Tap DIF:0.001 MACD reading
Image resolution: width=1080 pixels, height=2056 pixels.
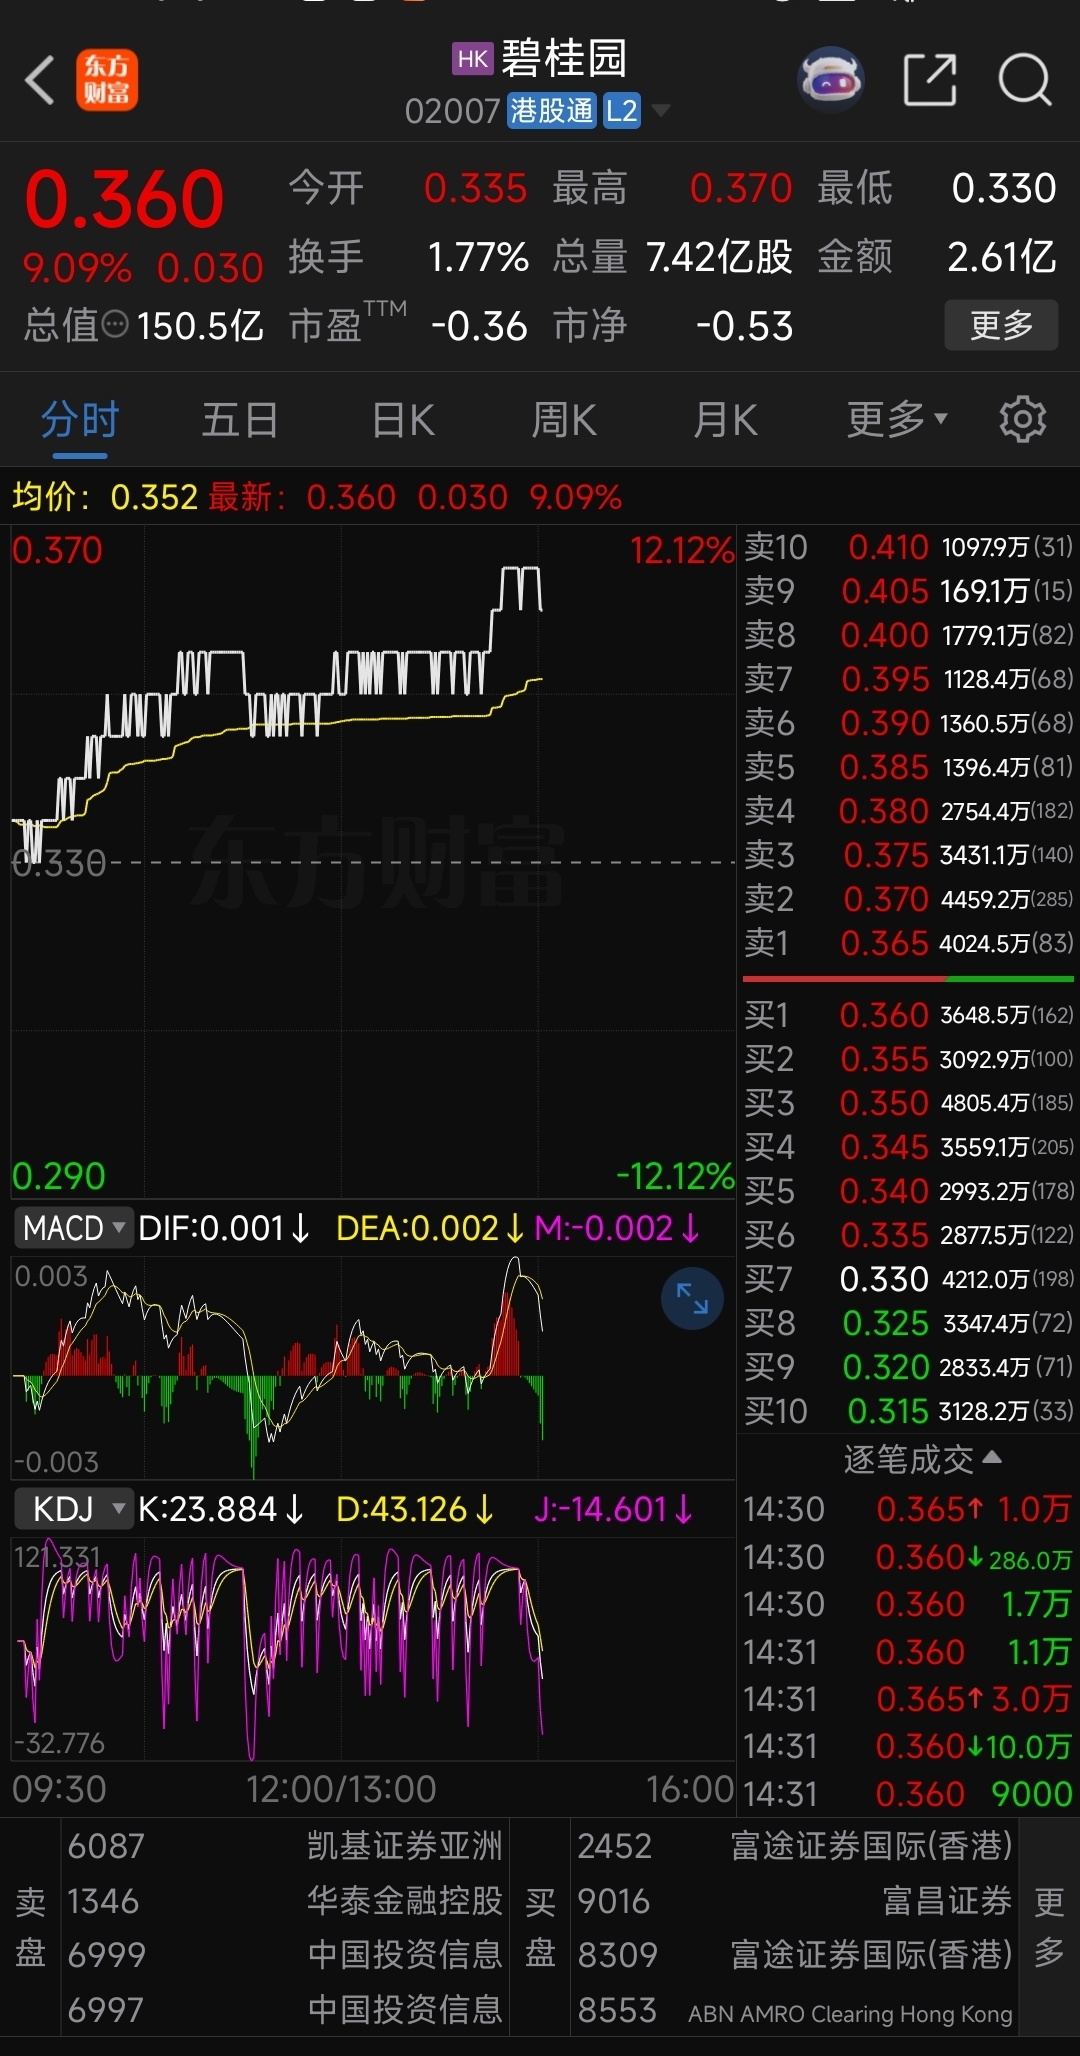click(224, 1228)
